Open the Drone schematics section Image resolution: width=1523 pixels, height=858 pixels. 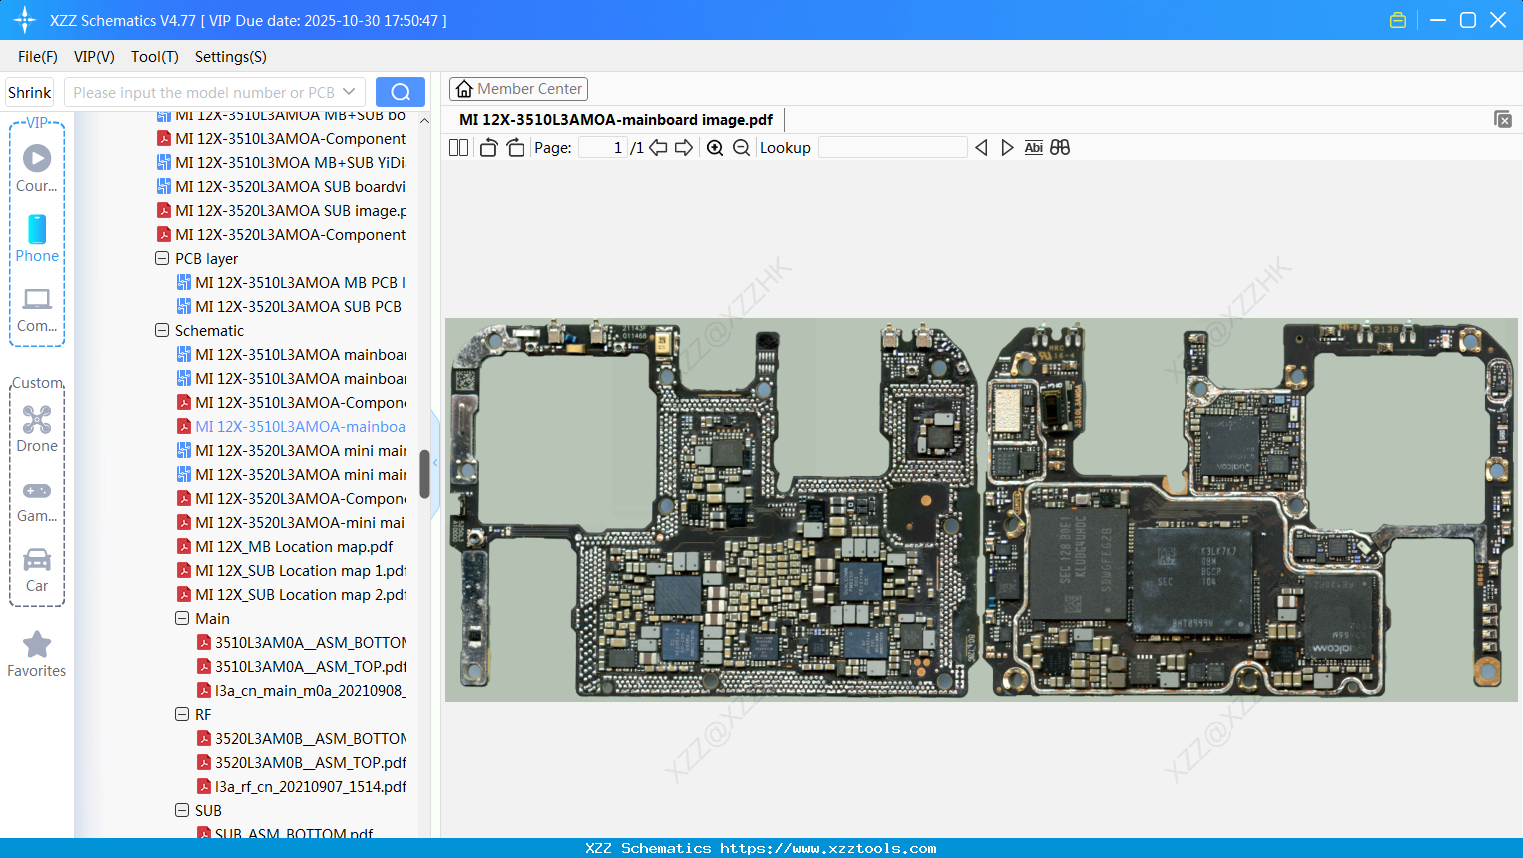pyautogui.click(x=37, y=429)
